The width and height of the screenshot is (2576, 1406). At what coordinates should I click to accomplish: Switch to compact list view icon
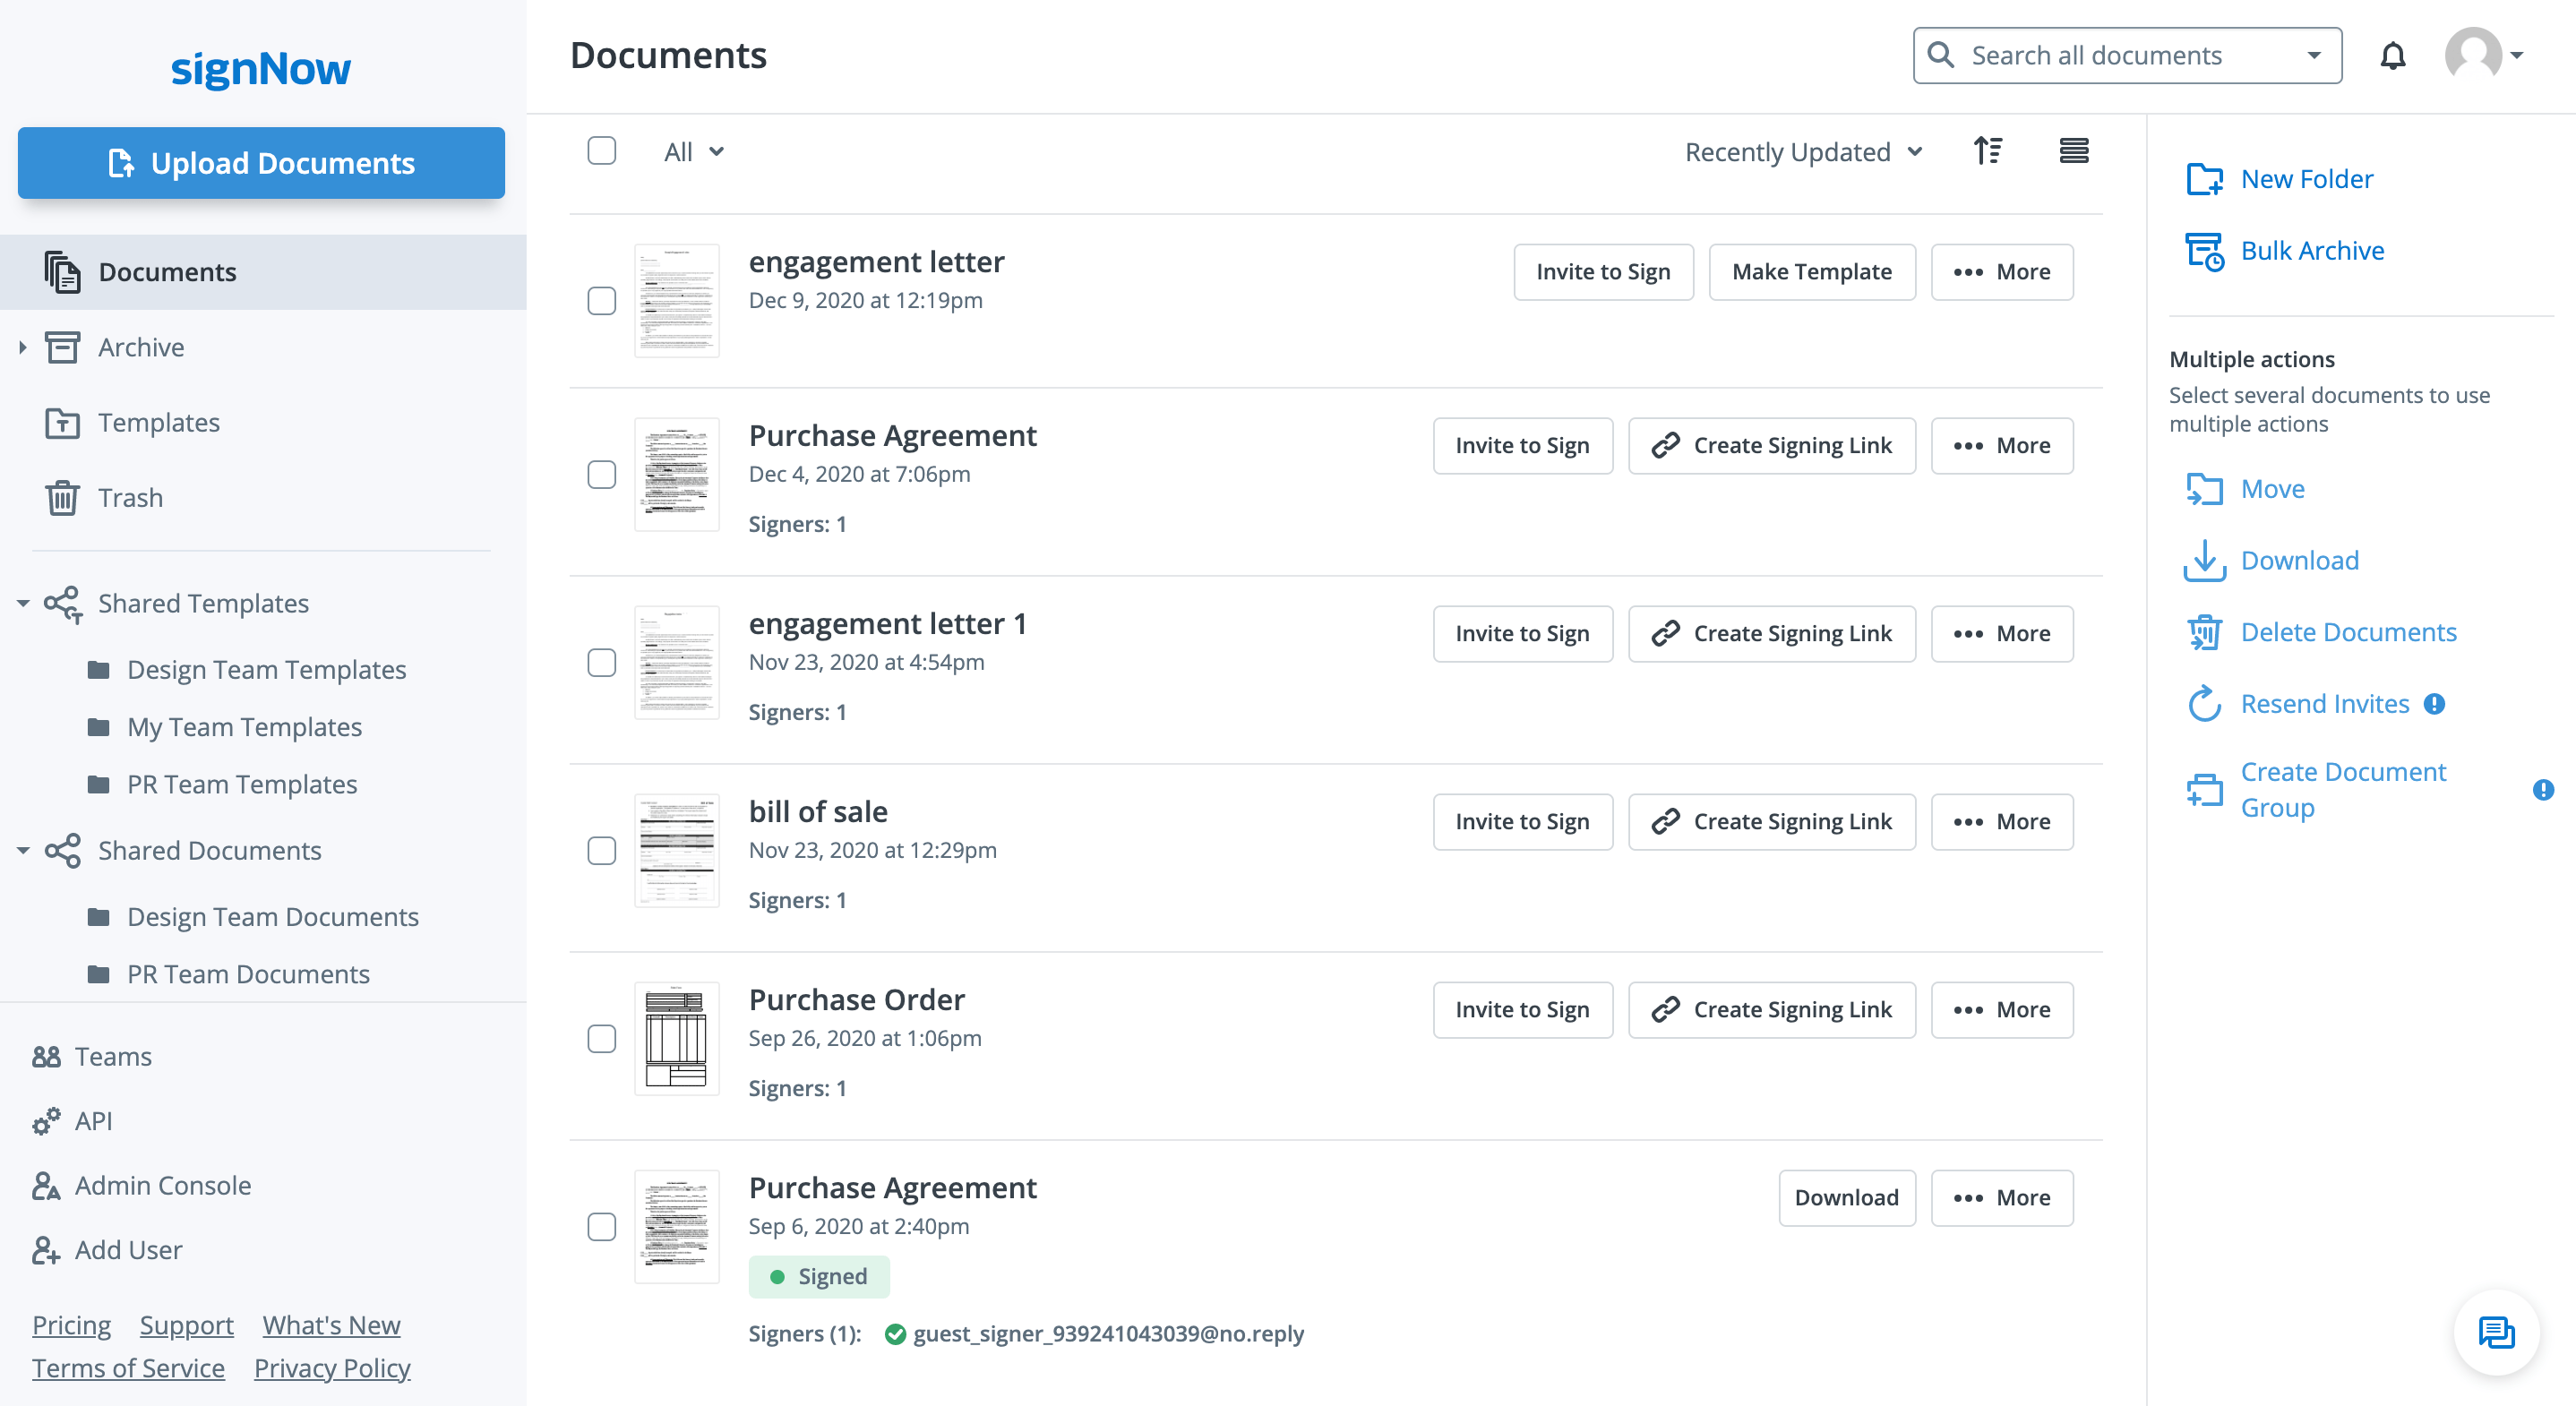[2075, 151]
